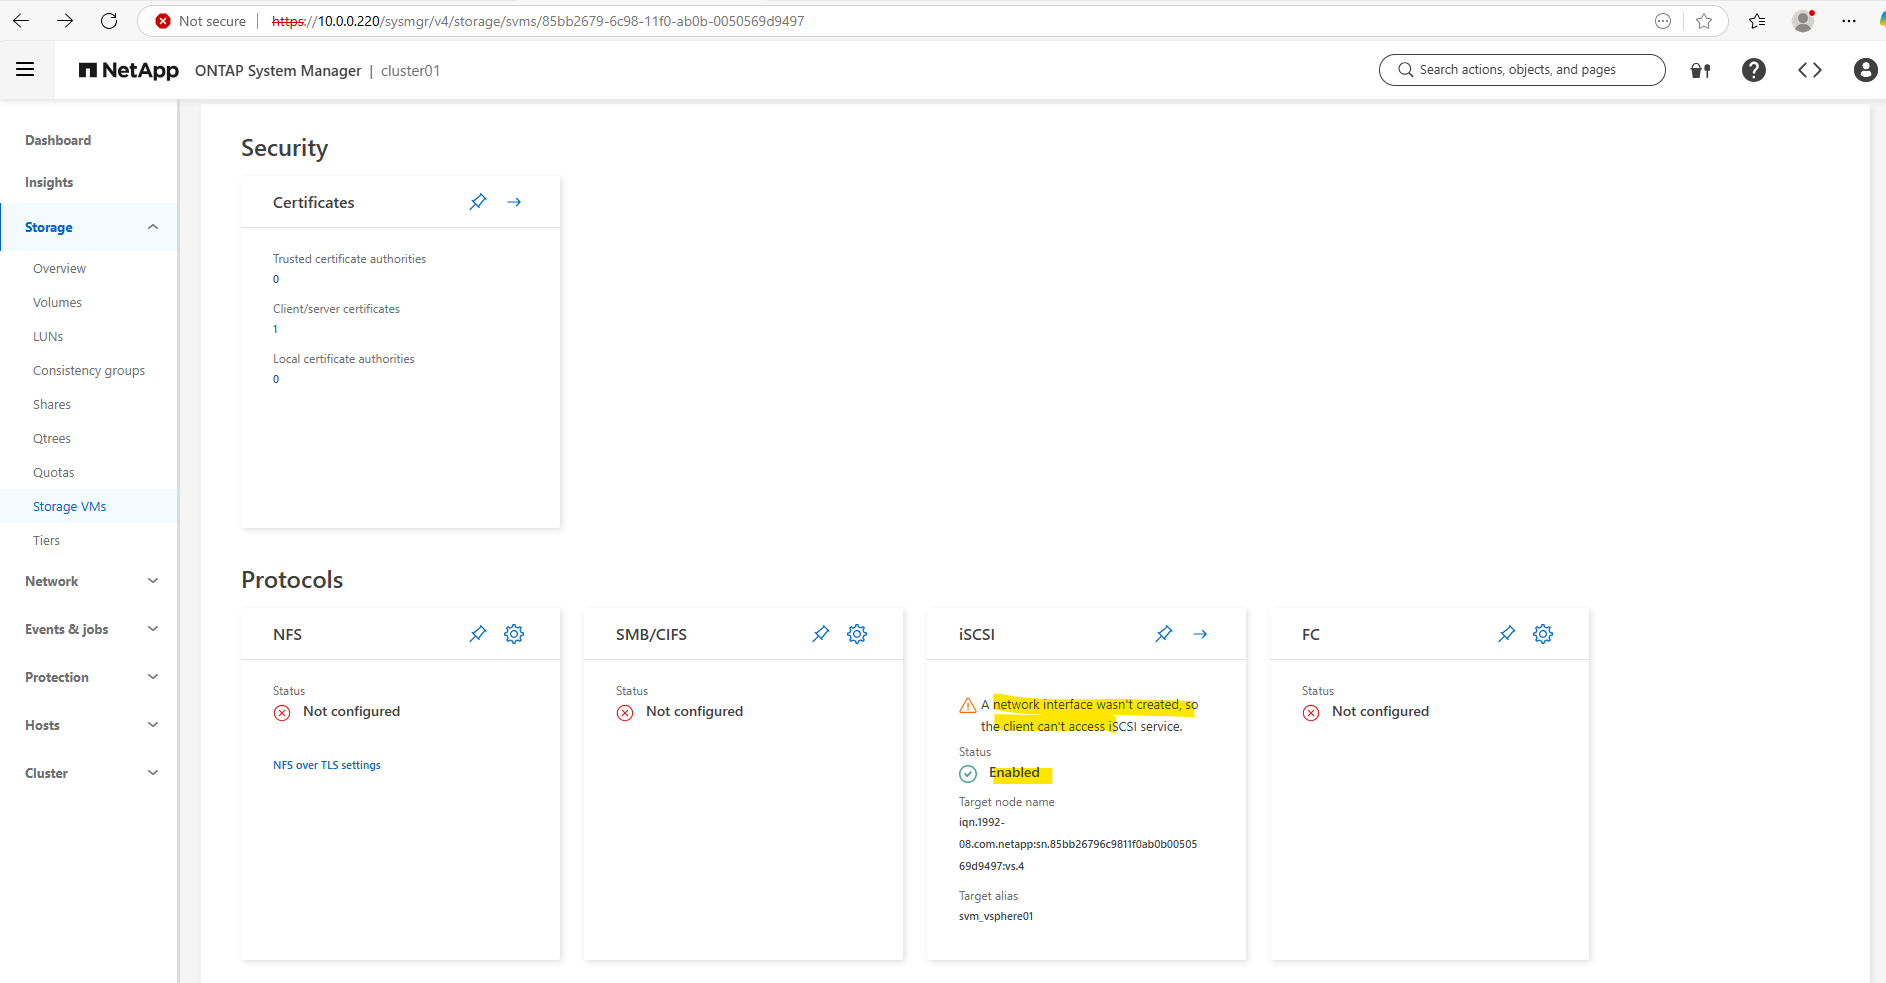Open the user account icon
Screen dimensions: 1886x983
coord(1865,70)
